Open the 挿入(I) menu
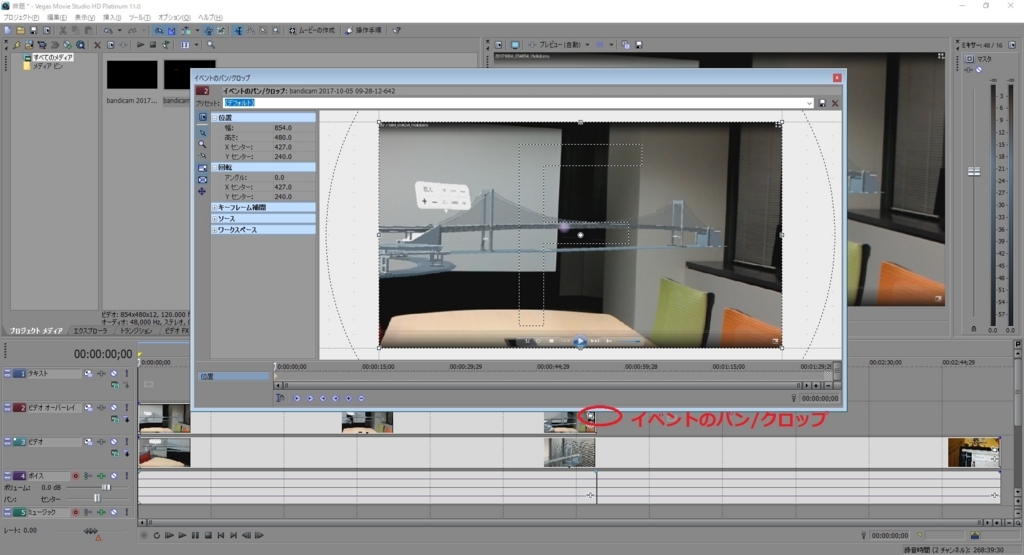The image size is (1024, 555). tap(112, 18)
